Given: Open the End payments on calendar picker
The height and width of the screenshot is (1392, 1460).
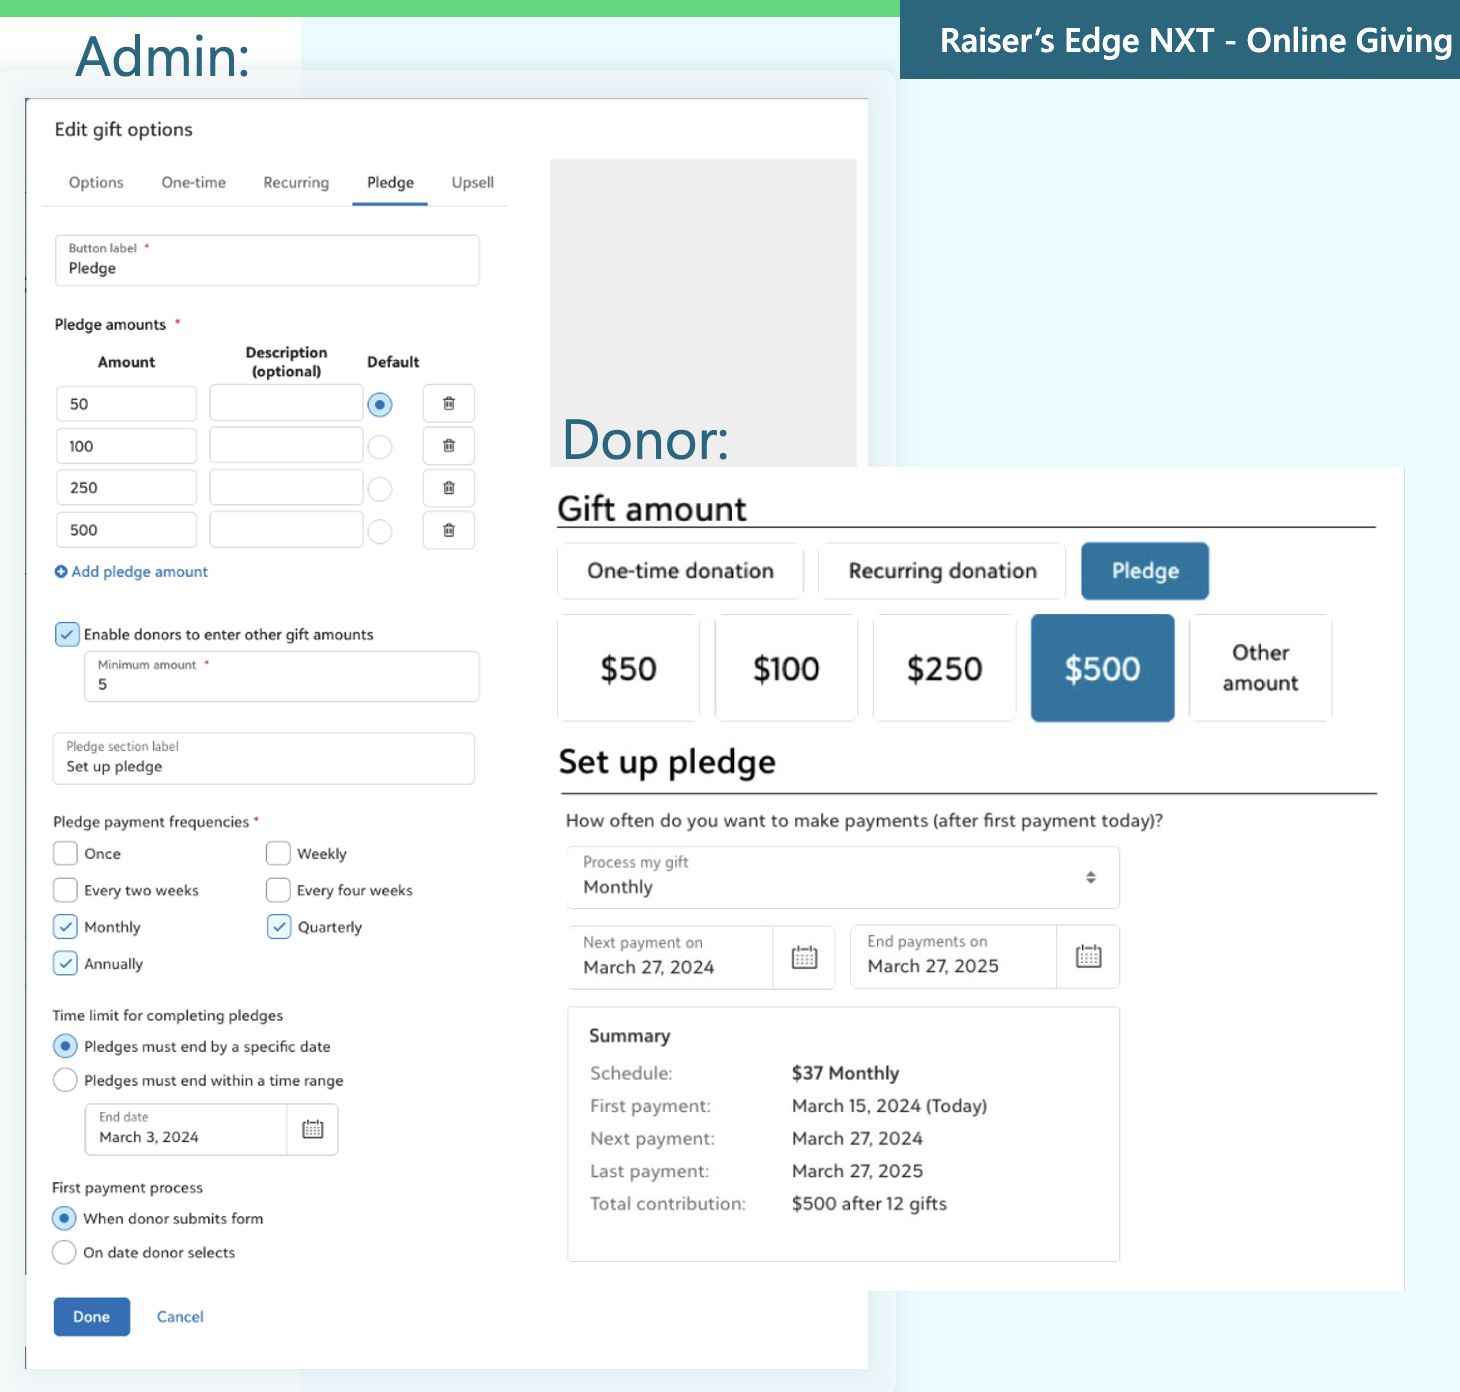Looking at the screenshot, I should [x=1088, y=956].
